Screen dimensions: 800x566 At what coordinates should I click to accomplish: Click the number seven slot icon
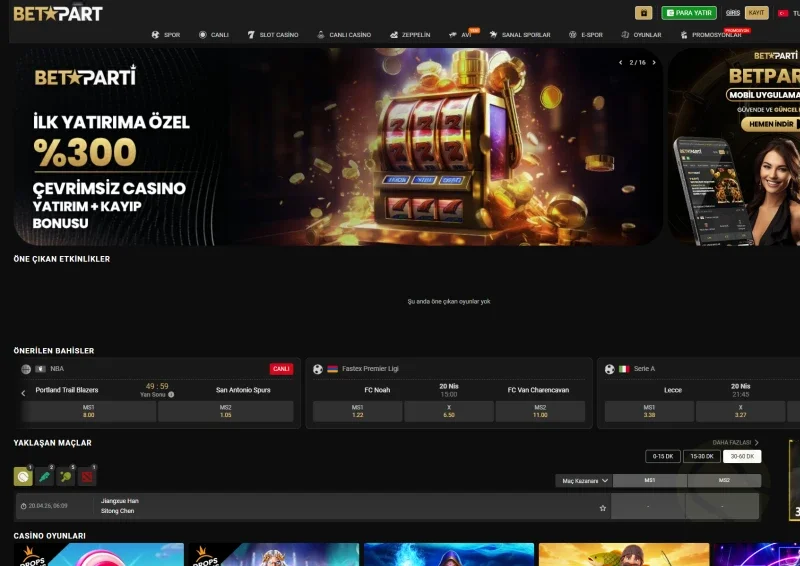point(251,35)
